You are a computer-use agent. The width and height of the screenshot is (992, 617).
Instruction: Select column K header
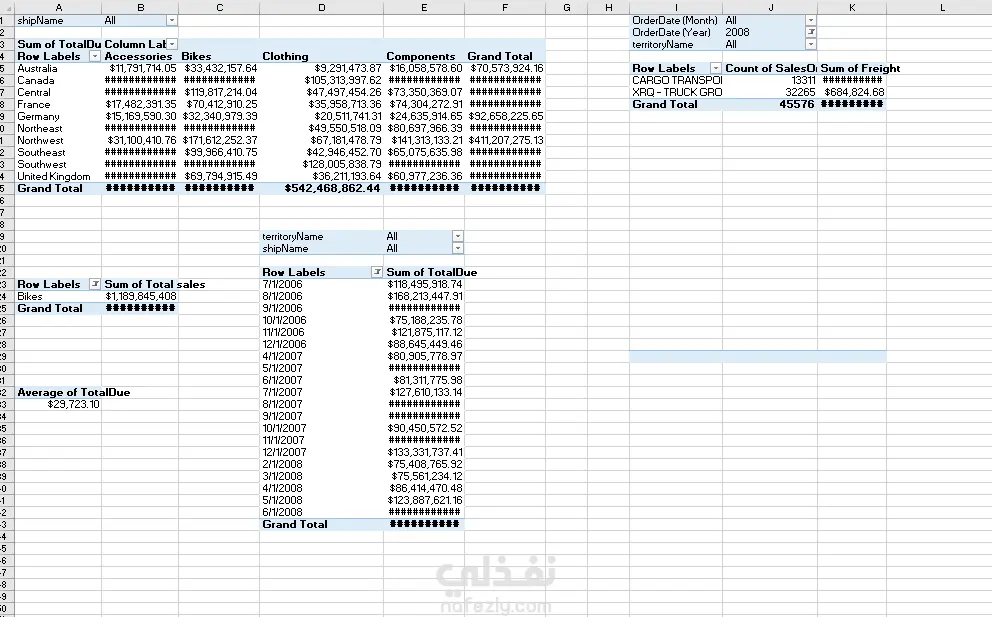coord(852,8)
